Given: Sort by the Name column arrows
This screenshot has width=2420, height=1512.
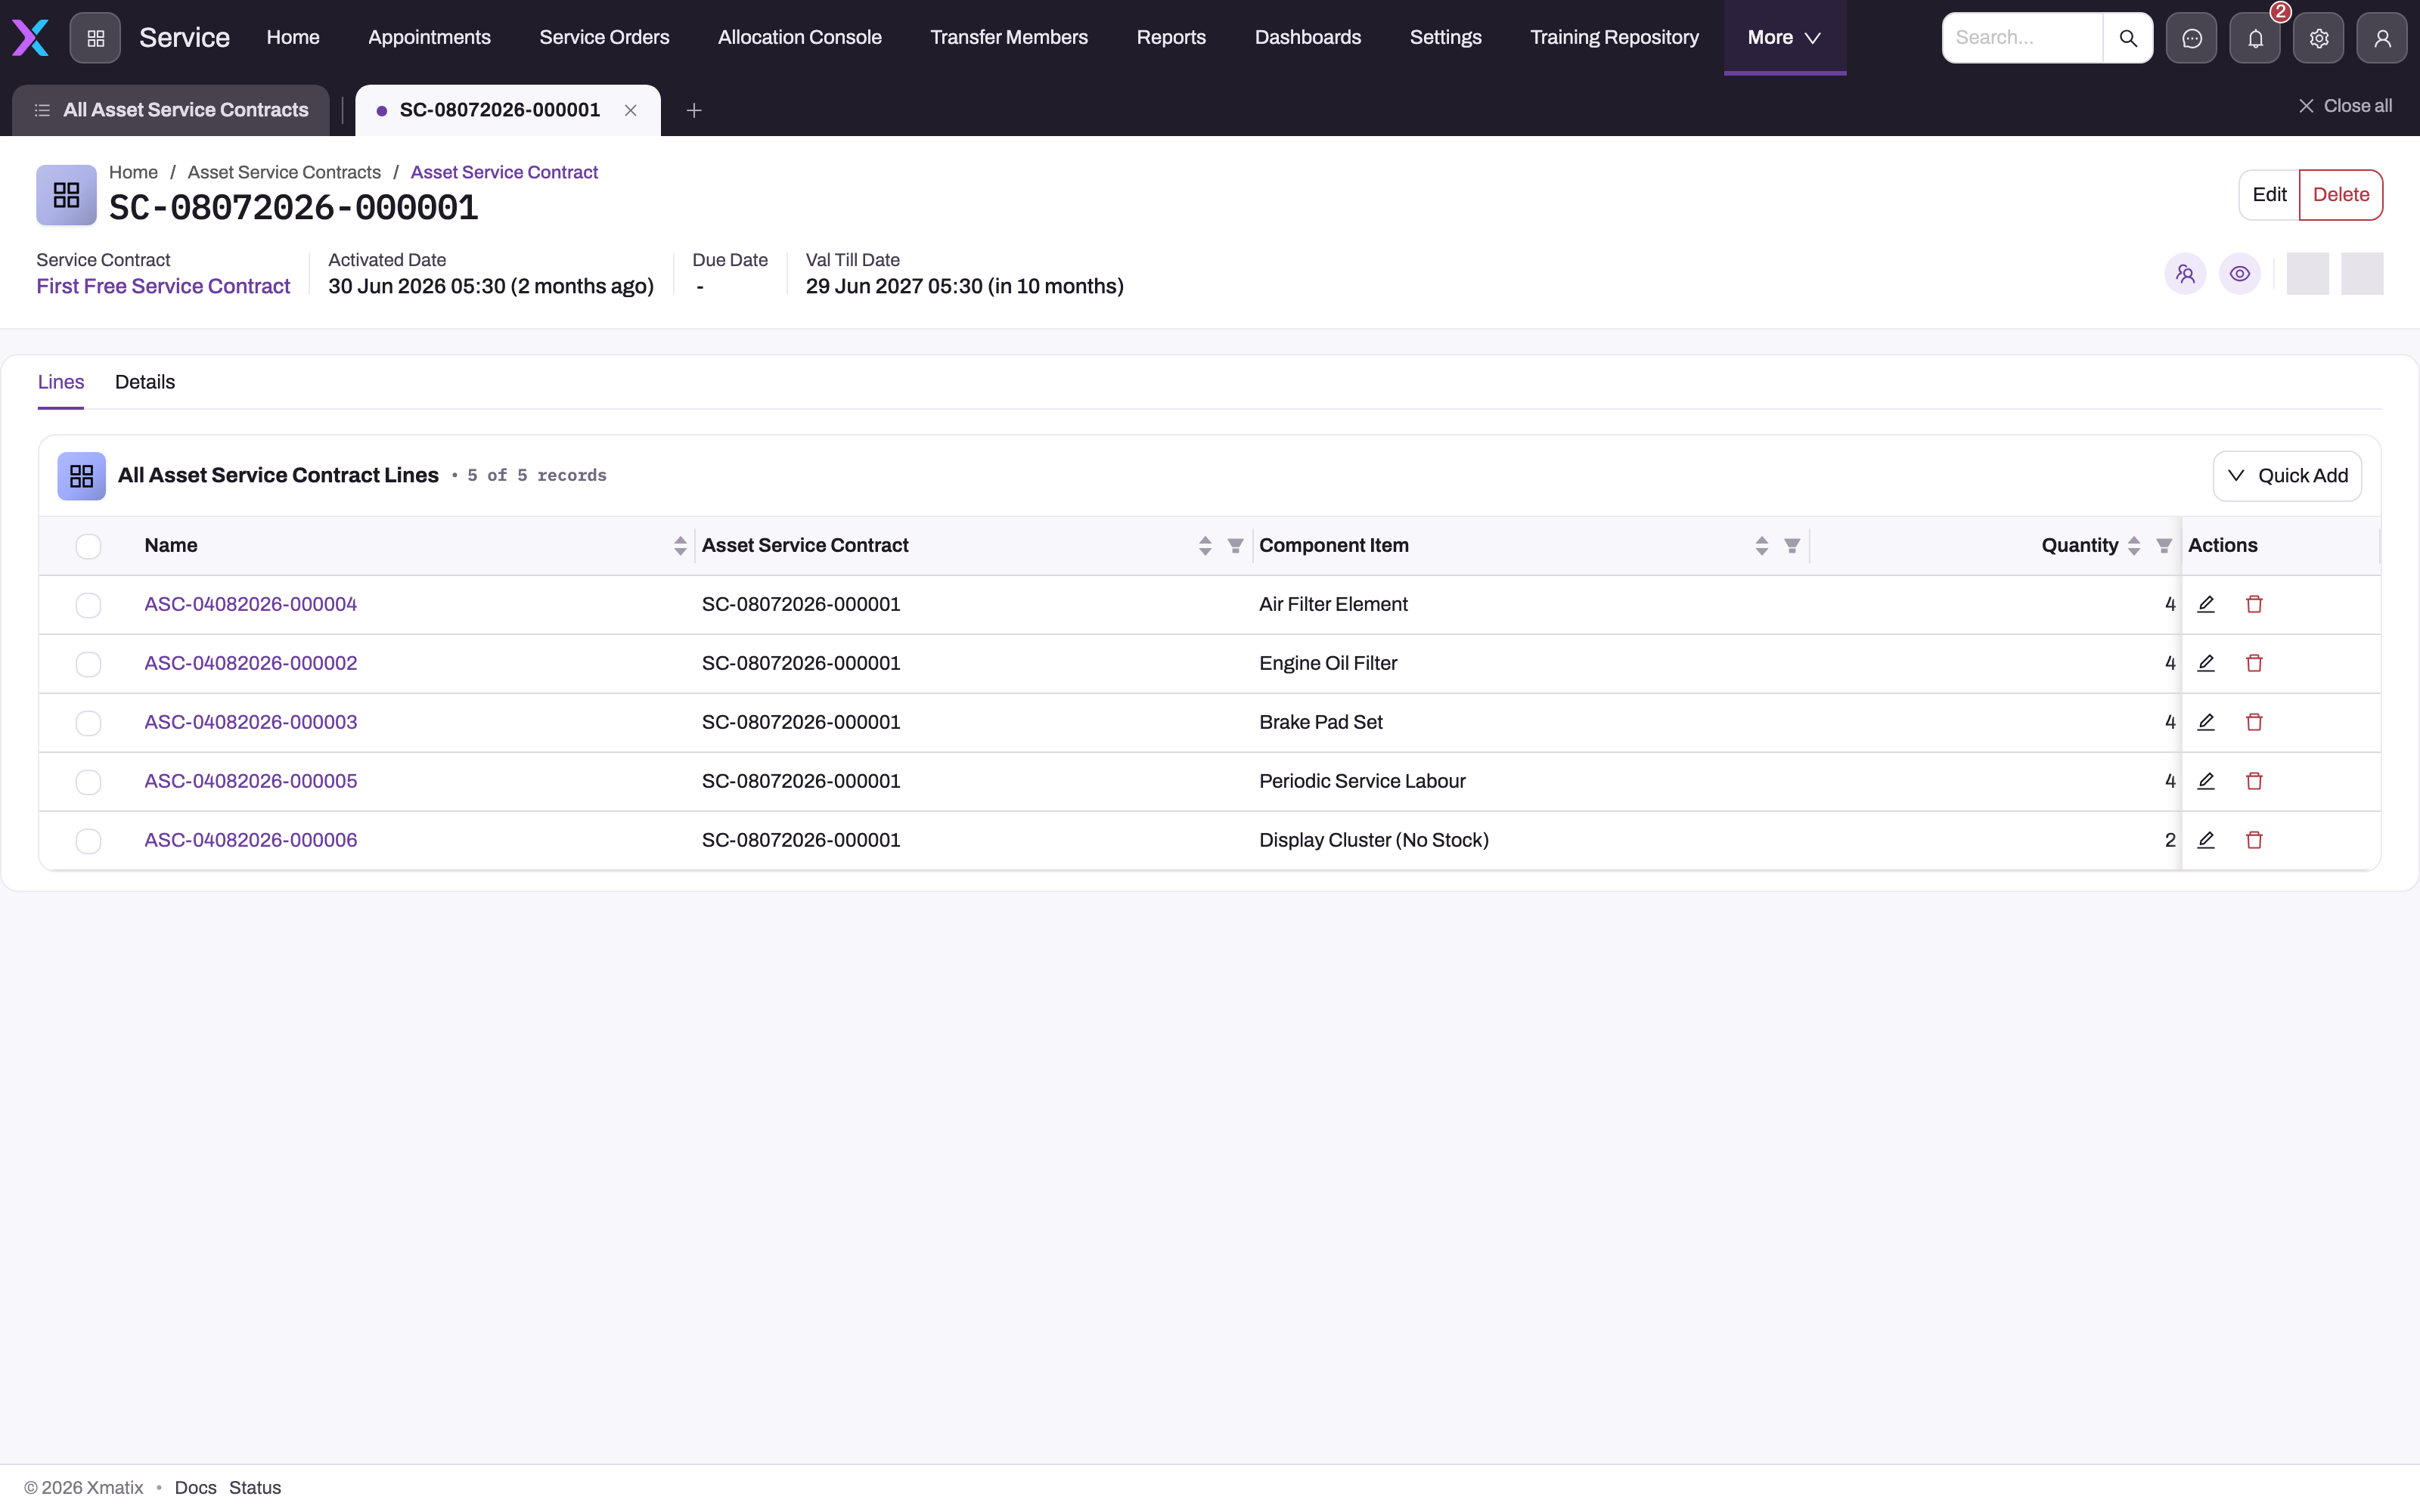Looking at the screenshot, I should pyautogui.click(x=680, y=546).
